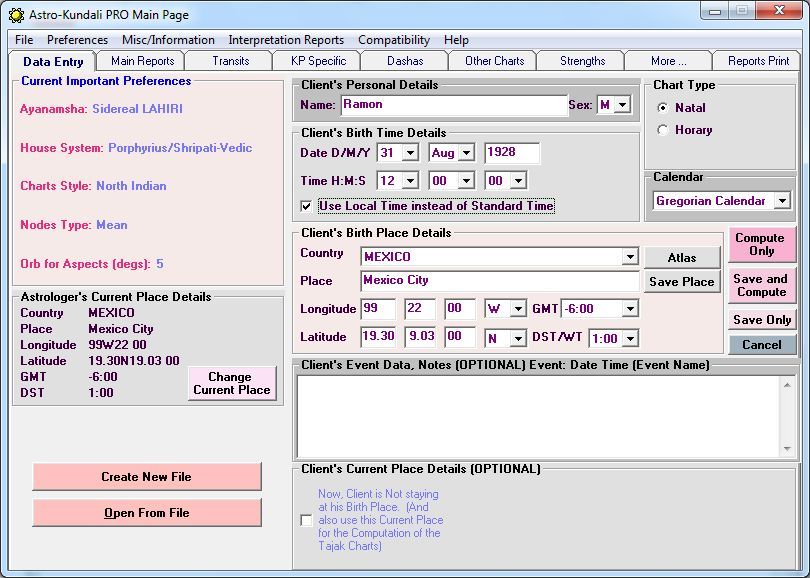
Task: Open the Interpretation Reports menu
Action: pyautogui.click(x=286, y=40)
